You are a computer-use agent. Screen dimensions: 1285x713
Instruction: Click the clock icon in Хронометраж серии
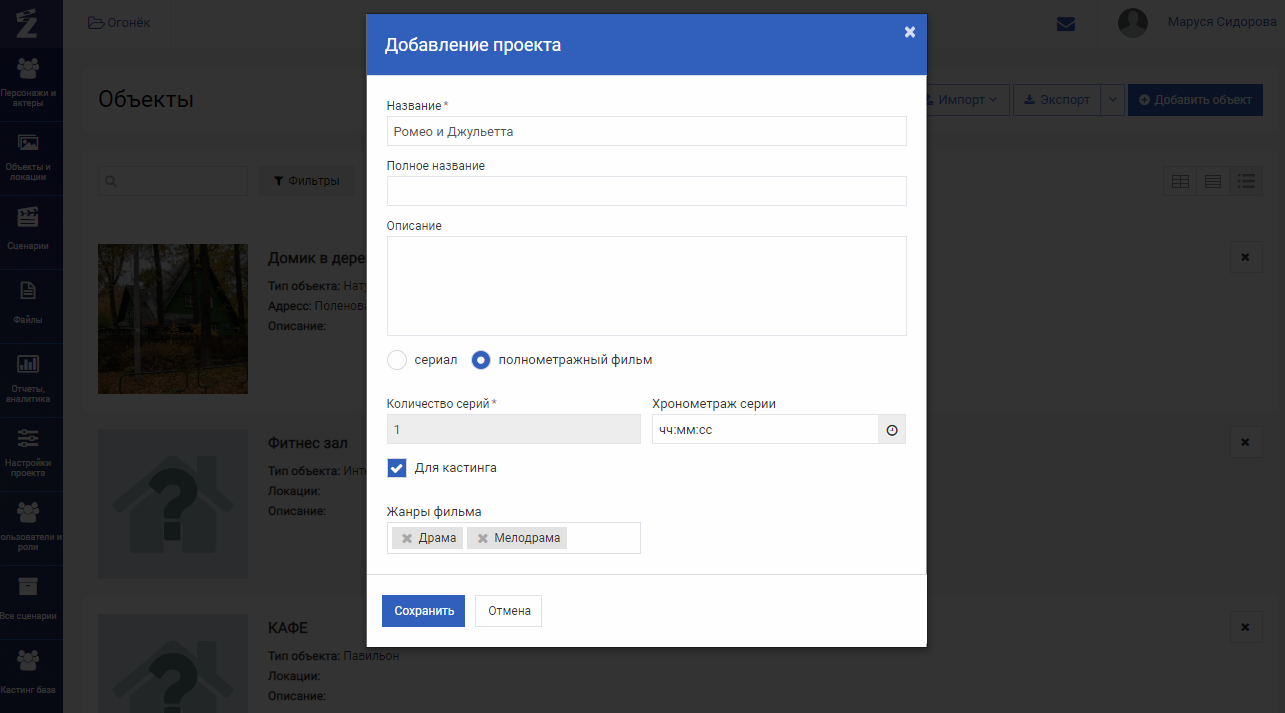(892, 430)
